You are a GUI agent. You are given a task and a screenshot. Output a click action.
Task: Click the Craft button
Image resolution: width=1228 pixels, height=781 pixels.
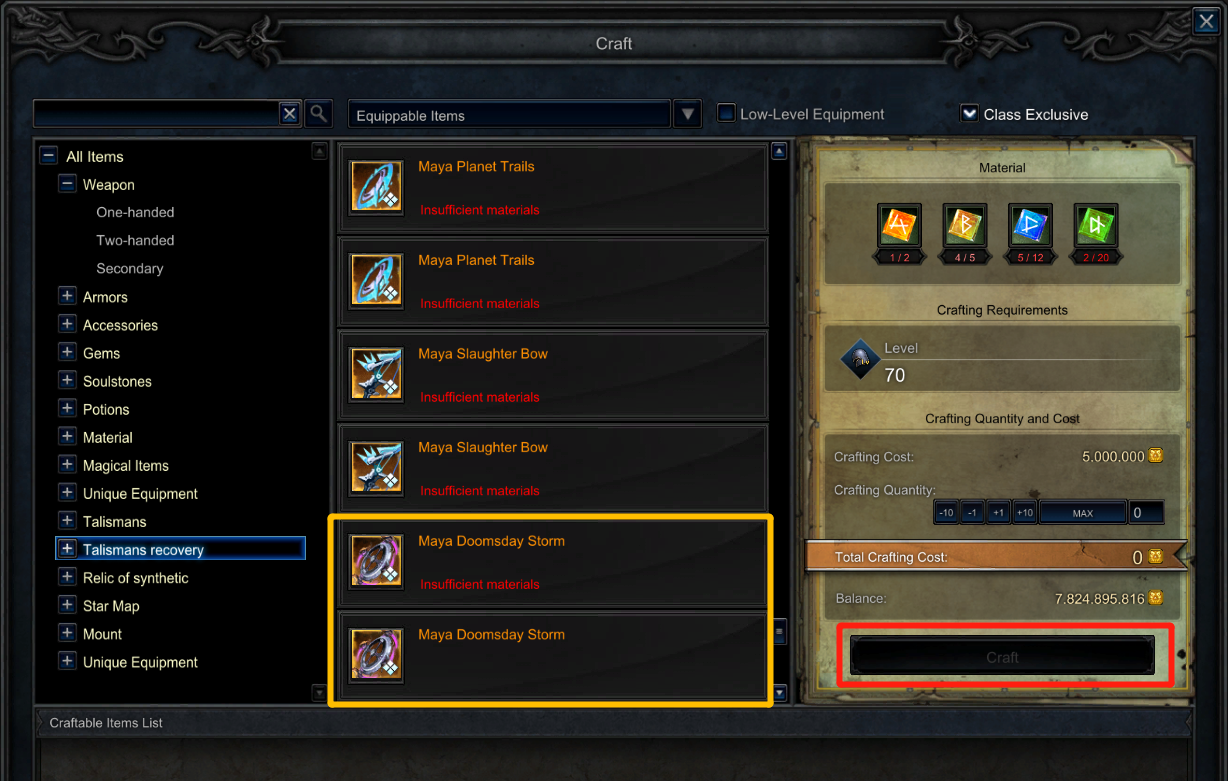click(x=1002, y=657)
